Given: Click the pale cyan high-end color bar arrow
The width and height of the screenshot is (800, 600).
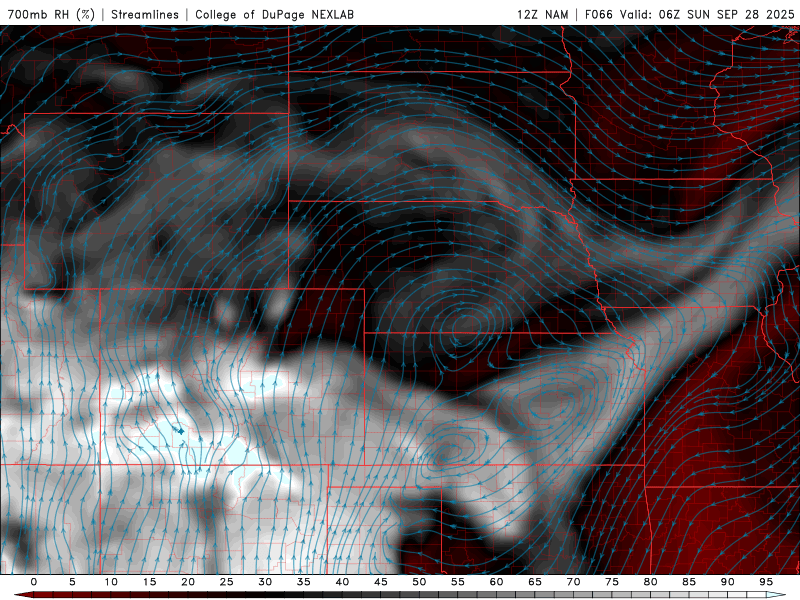Looking at the screenshot, I should (777, 595).
